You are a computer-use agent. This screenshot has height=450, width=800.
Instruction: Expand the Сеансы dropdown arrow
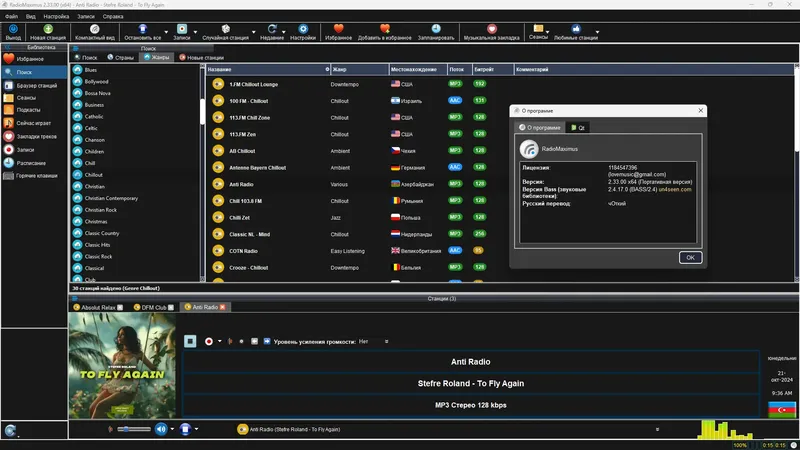(x=547, y=32)
